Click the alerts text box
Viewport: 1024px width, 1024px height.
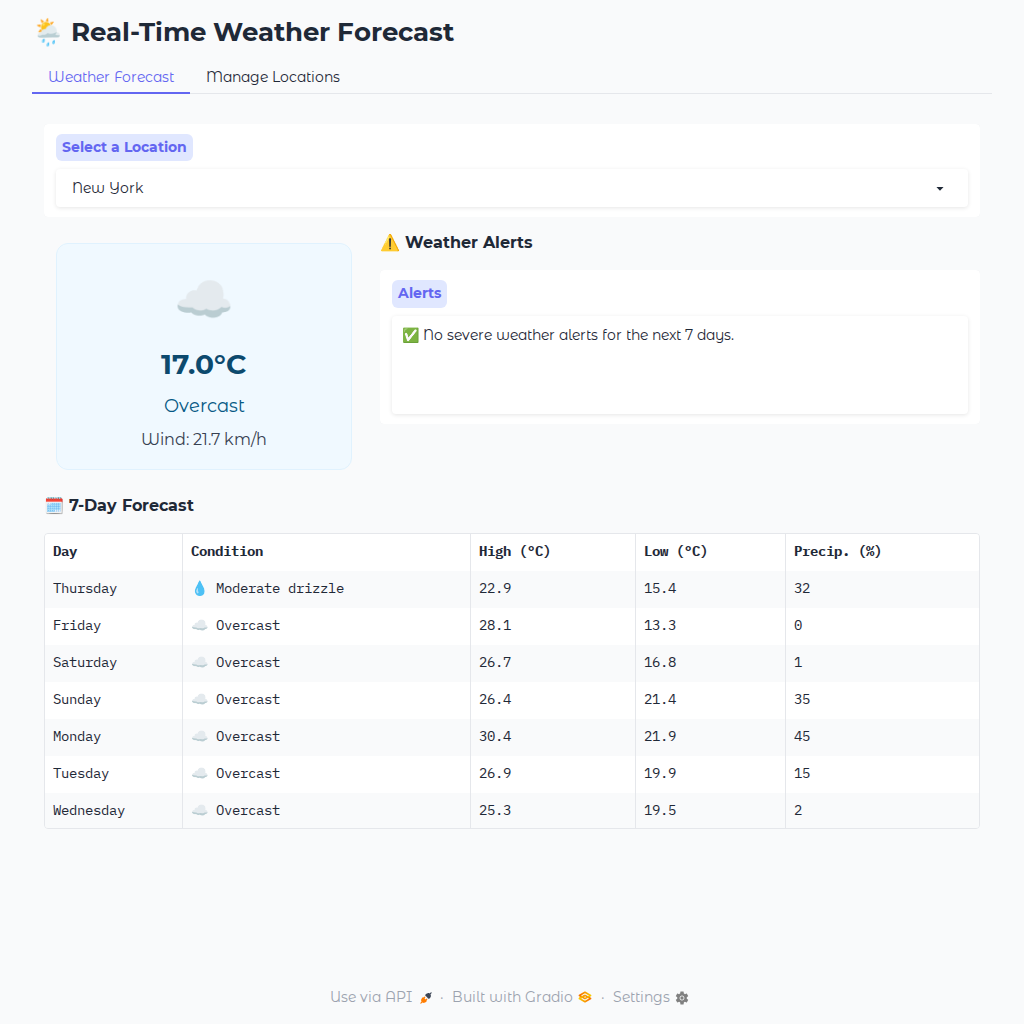click(680, 364)
